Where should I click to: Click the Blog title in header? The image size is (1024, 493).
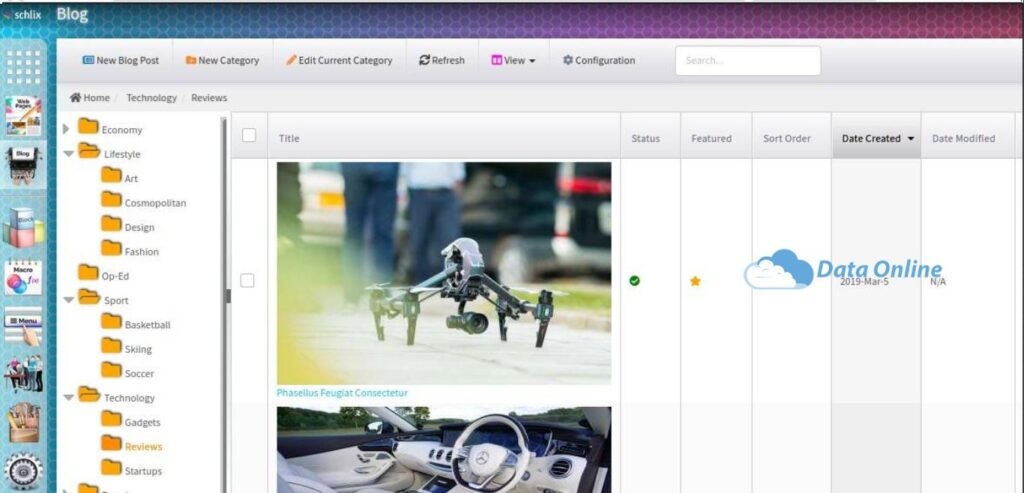(x=72, y=14)
